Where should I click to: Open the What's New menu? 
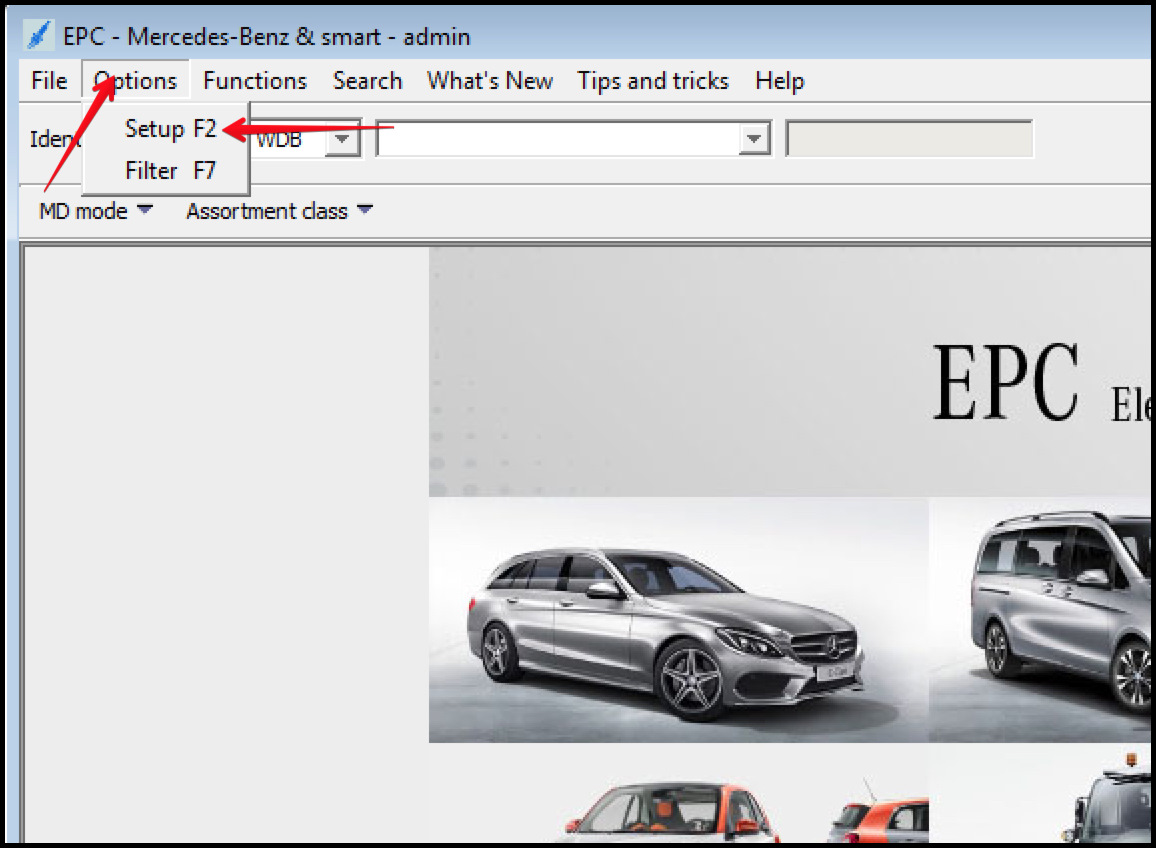[489, 80]
